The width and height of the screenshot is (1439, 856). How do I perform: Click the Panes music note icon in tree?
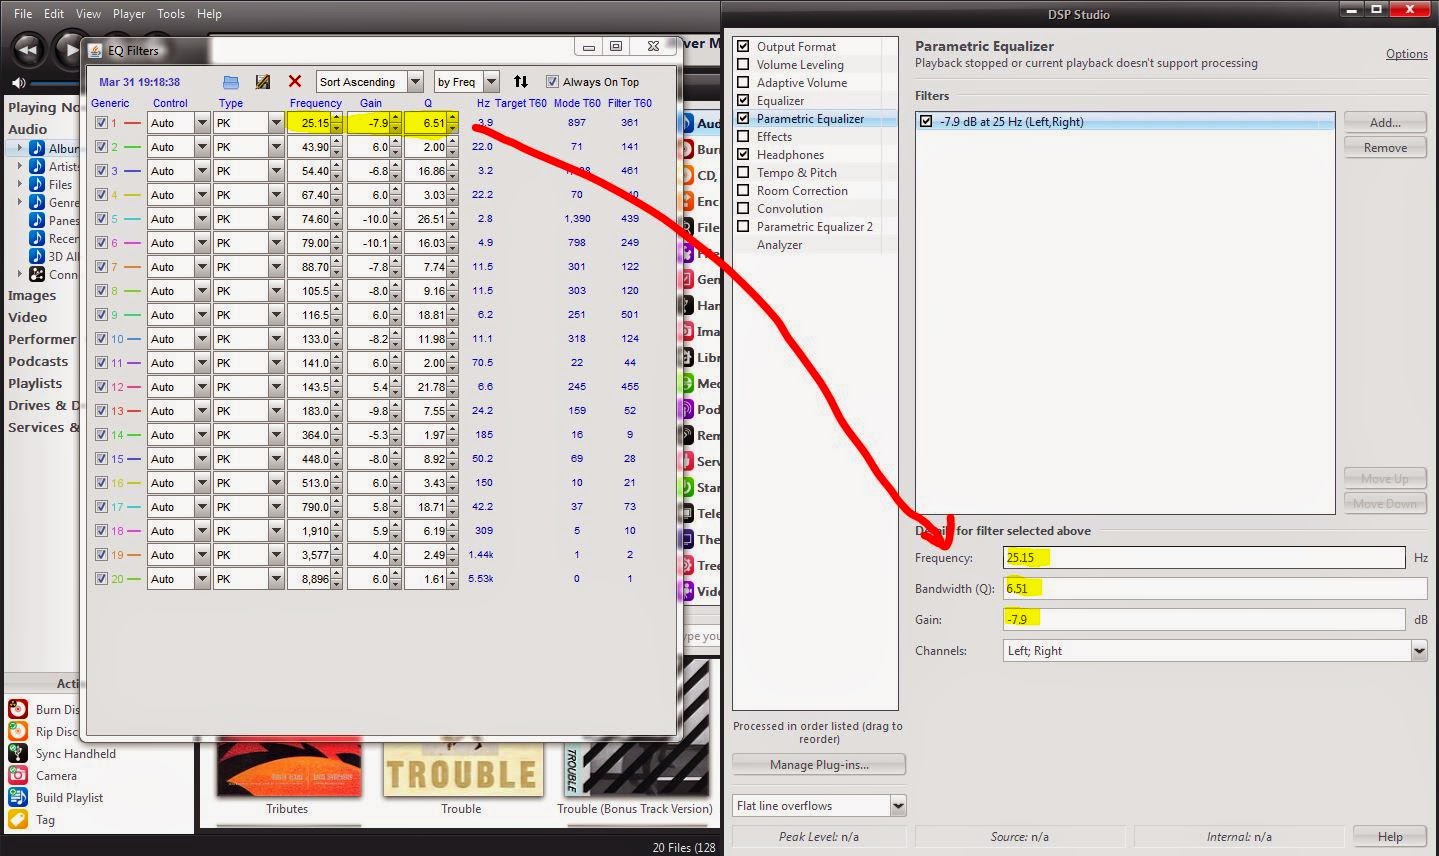[x=37, y=220]
